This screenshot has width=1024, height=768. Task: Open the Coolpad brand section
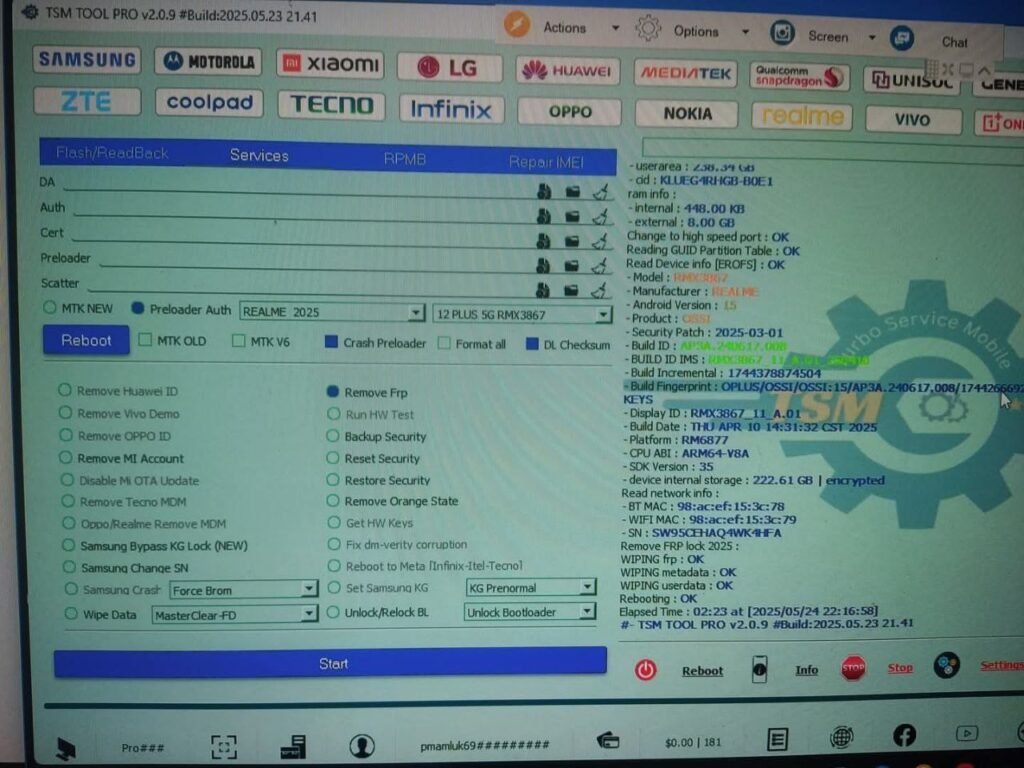point(209,103)
